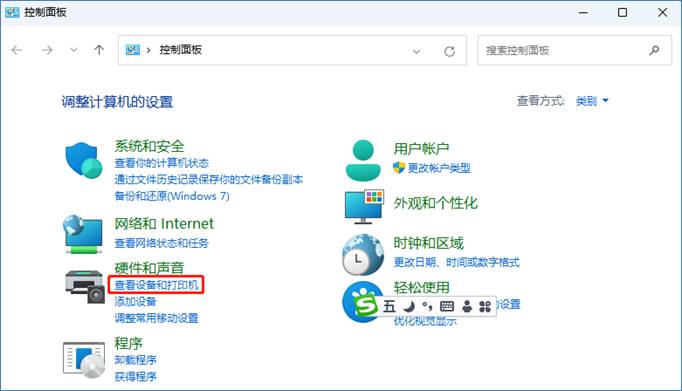
Task: Click the person icon on IME bar
Action: pos(467,307)
